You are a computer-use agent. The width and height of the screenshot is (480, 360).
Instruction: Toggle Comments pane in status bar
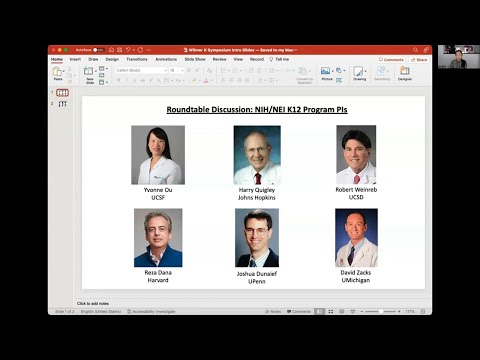[299, 311]
